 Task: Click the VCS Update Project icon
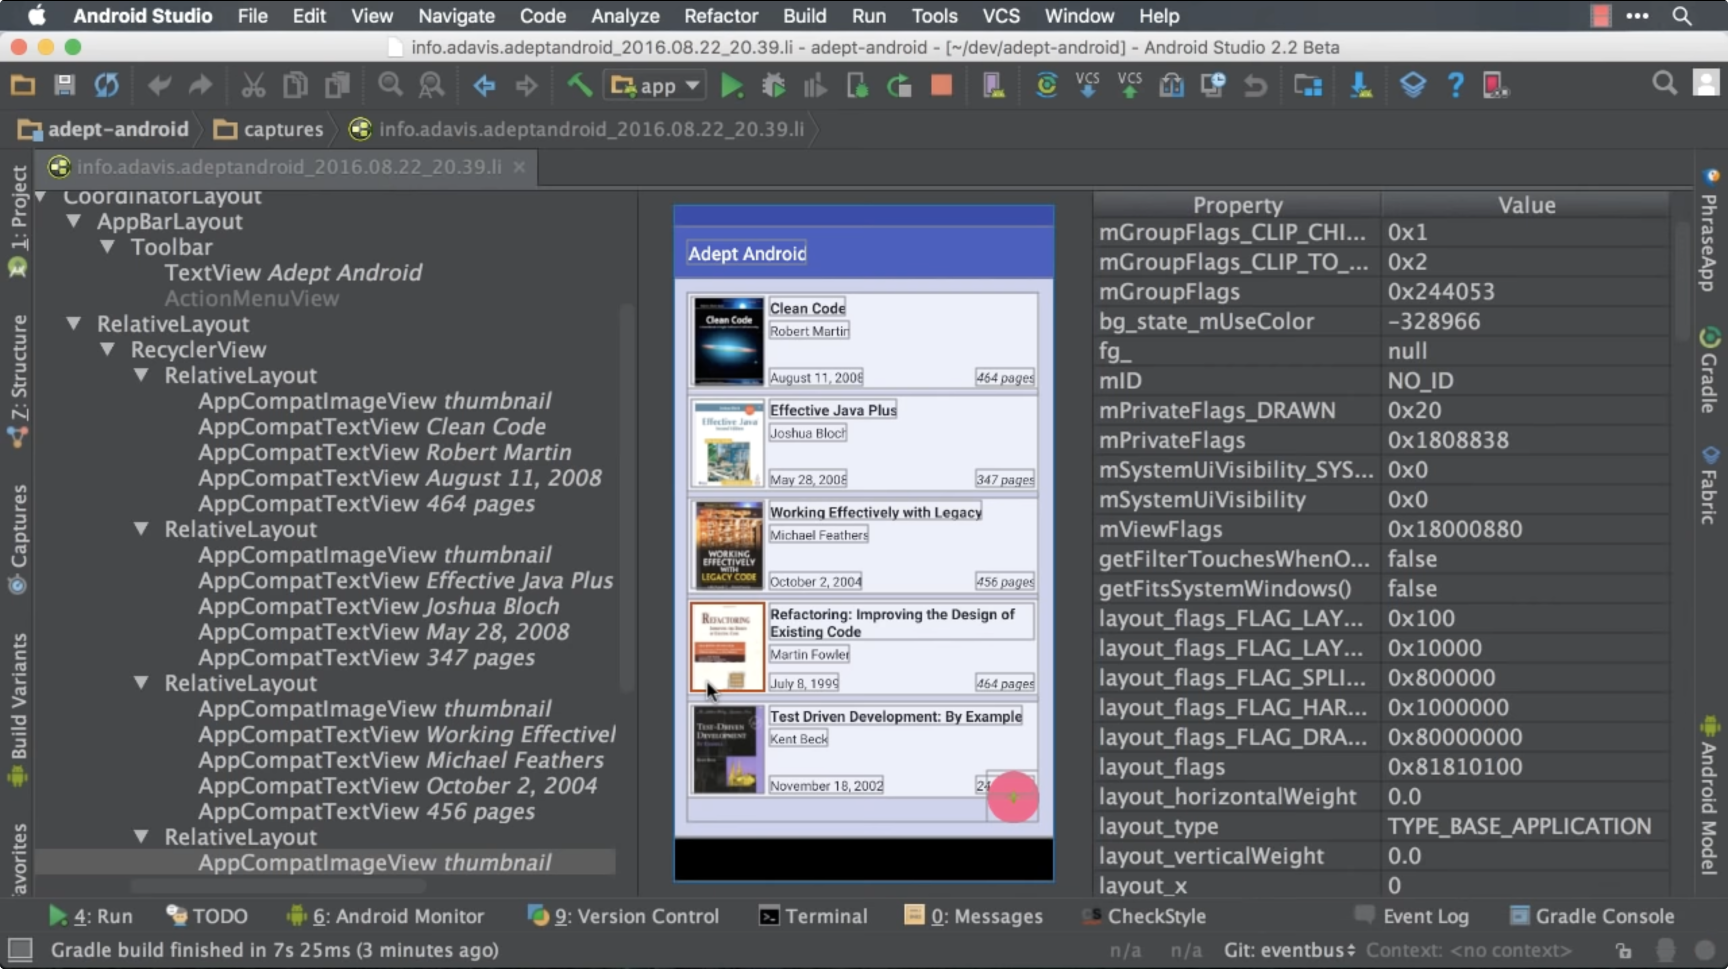point(1088,85)
